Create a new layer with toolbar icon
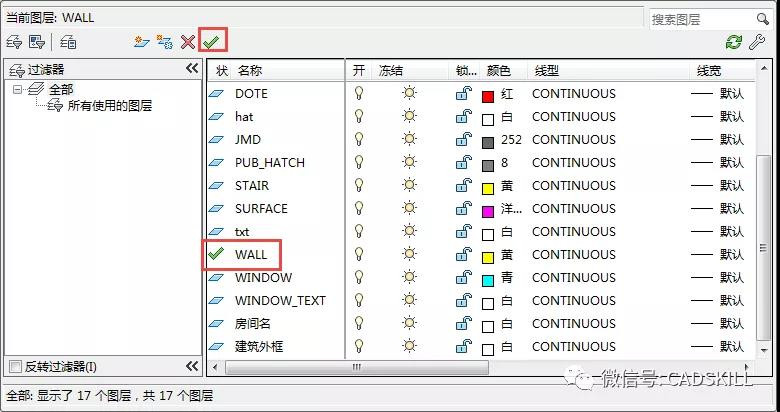Viewport: 780px width, 412px height. click(143, 41)
